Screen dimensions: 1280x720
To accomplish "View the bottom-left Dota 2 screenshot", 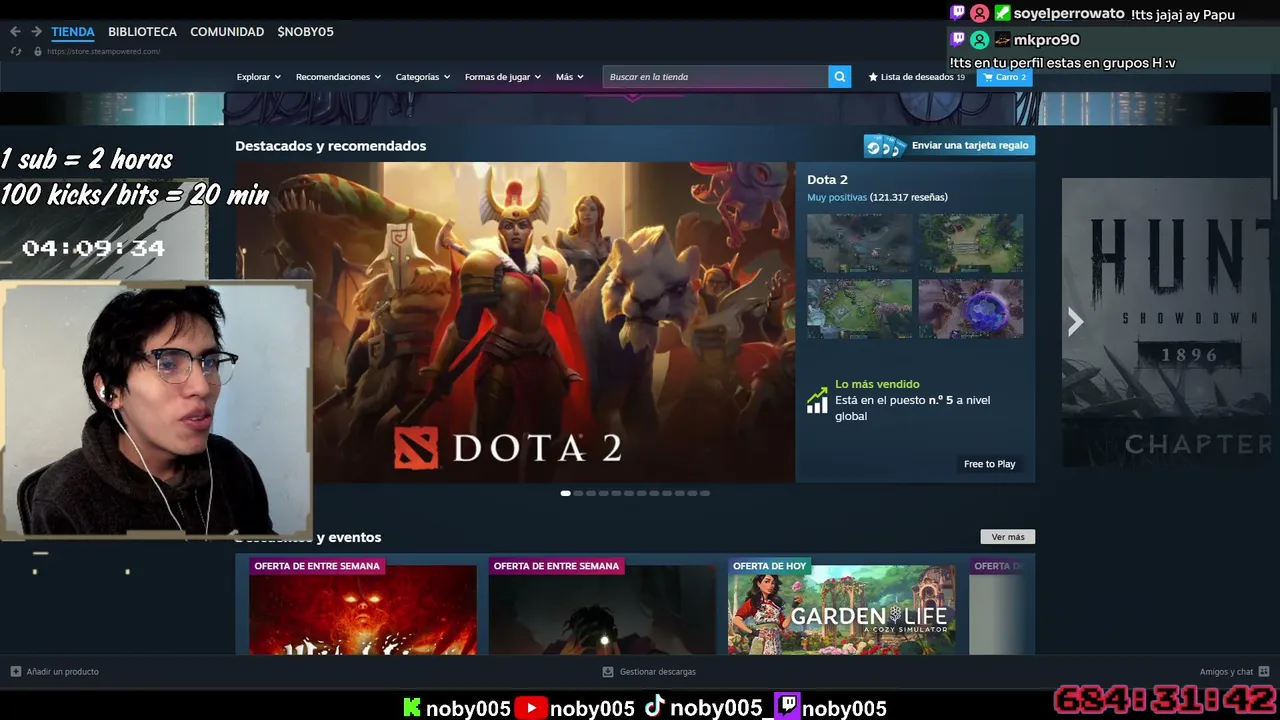I will (x=860, y=308).
